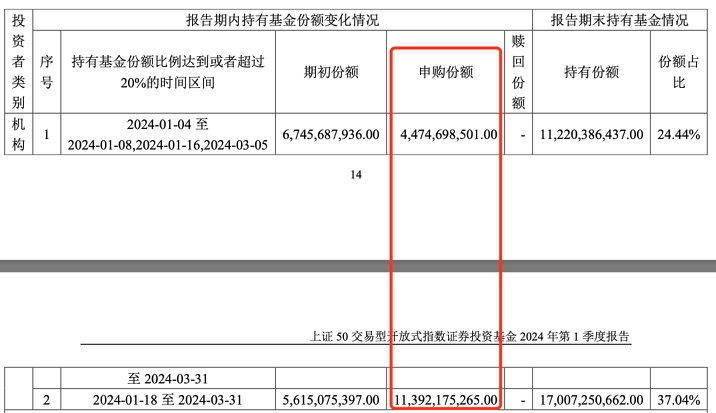Select the 序号 column header
The image size is (716, 413).
coord(47,72)
